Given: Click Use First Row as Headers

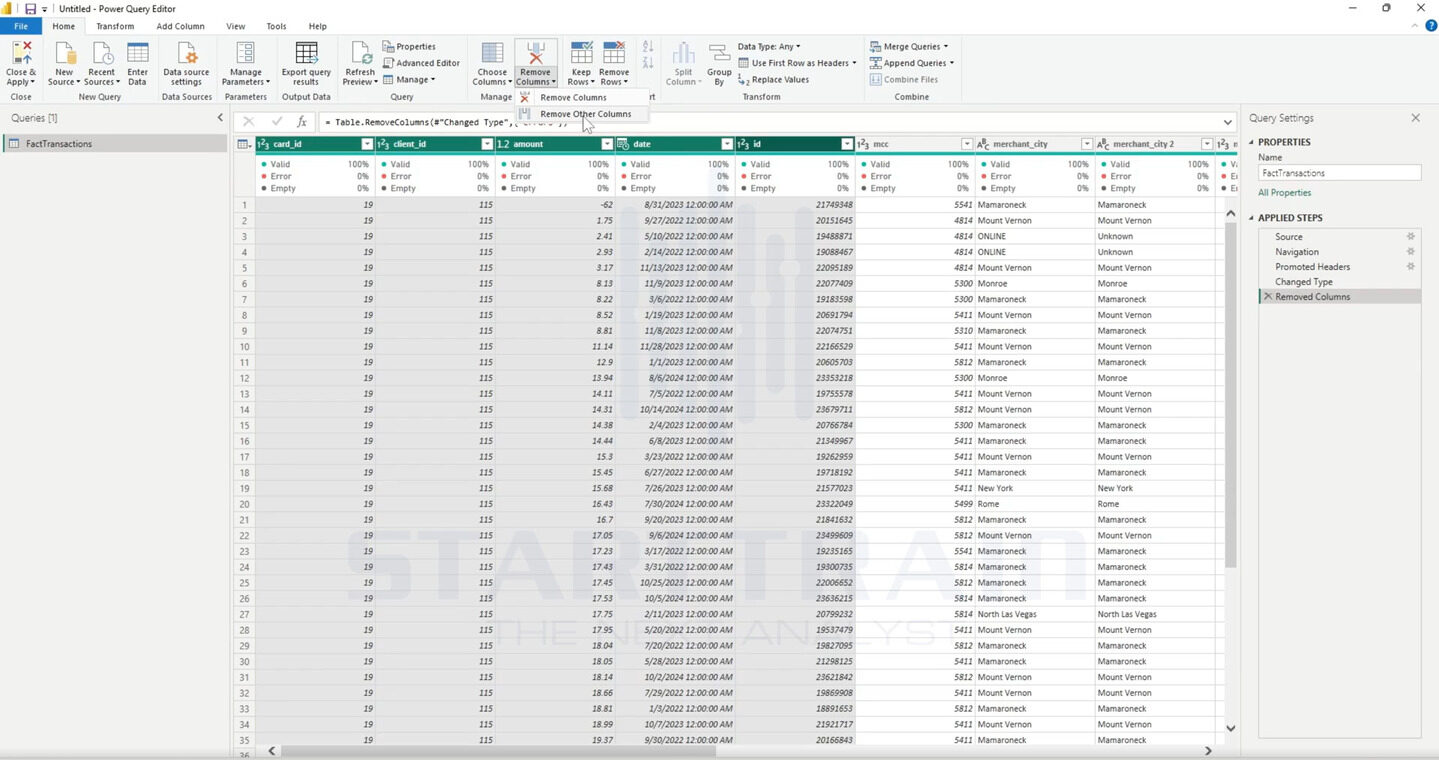Looking at the screenshot, I should 797,63.
